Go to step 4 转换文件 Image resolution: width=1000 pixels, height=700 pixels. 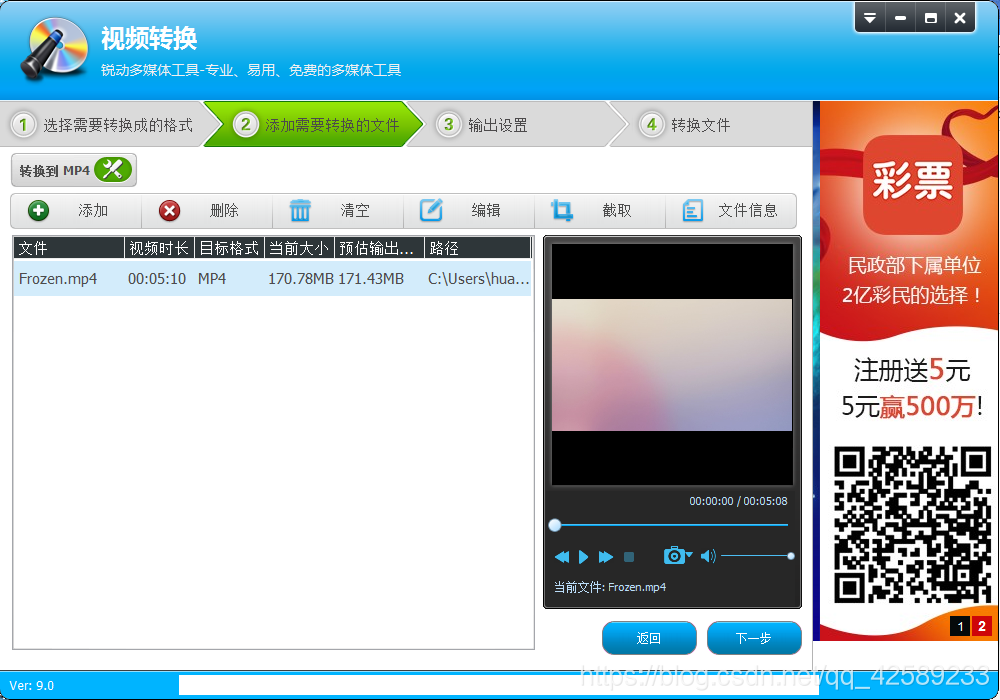click(x=711, y=124)
